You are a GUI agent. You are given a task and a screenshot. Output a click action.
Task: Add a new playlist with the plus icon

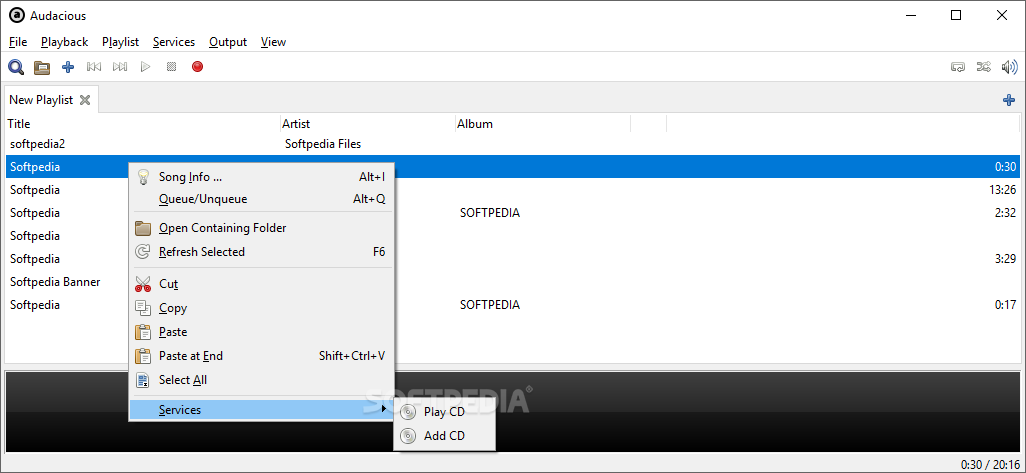pyautogui.click(x=1009, y=100)
